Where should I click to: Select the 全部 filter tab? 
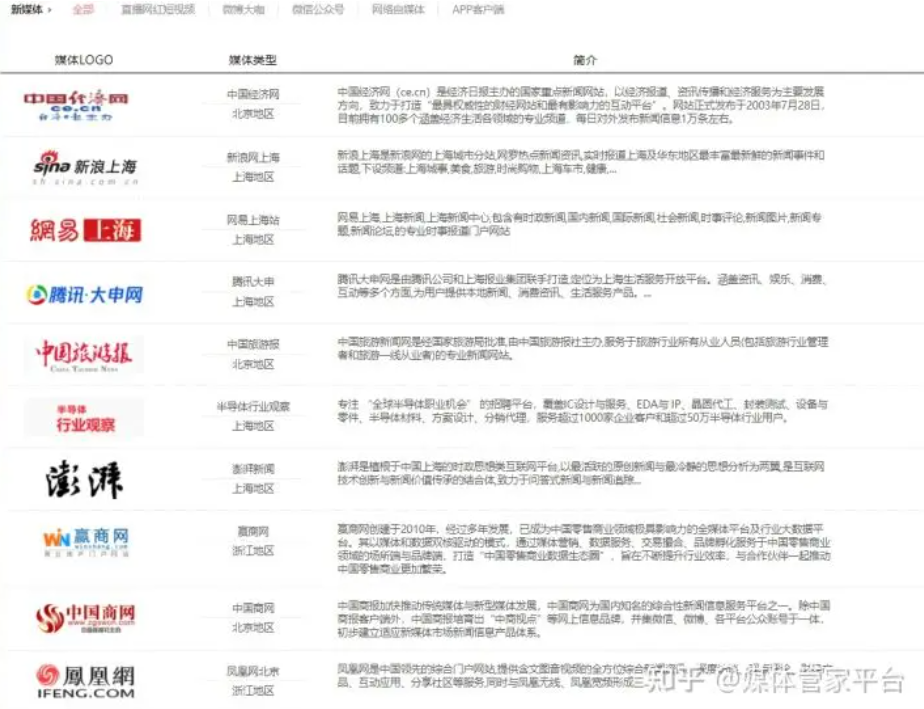83,9
